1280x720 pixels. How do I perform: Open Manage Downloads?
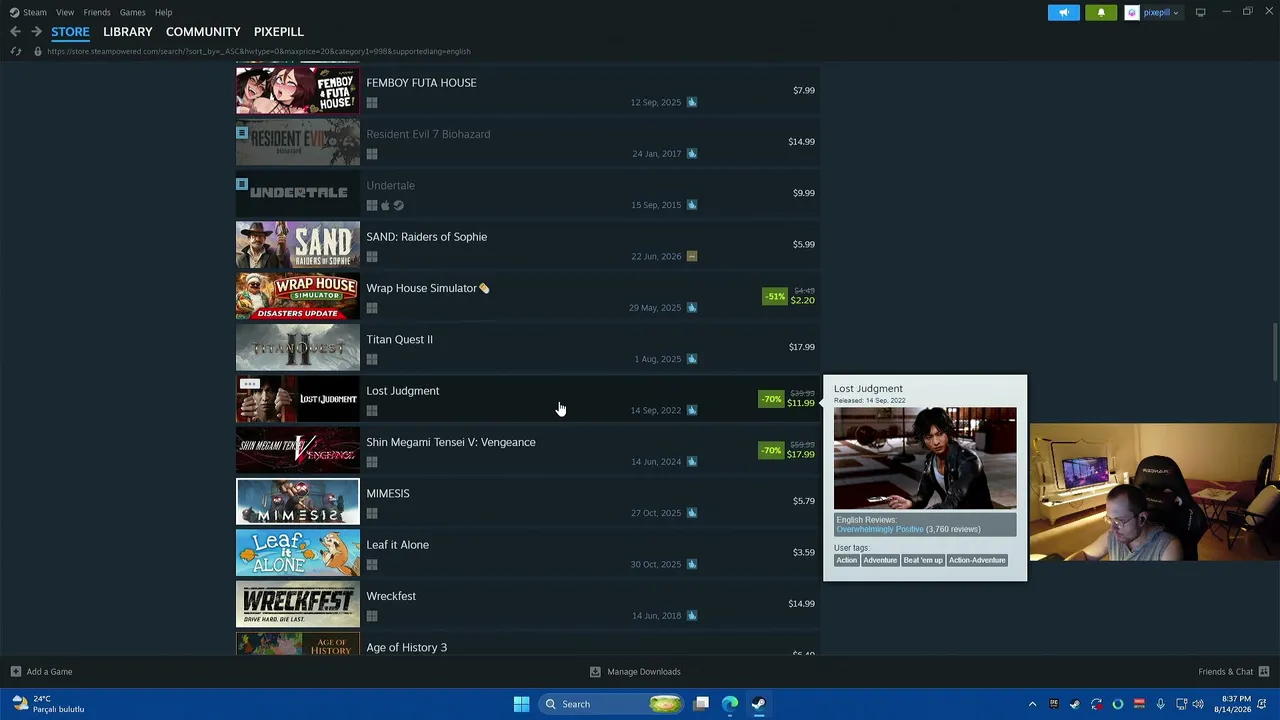tap(635, 672)
